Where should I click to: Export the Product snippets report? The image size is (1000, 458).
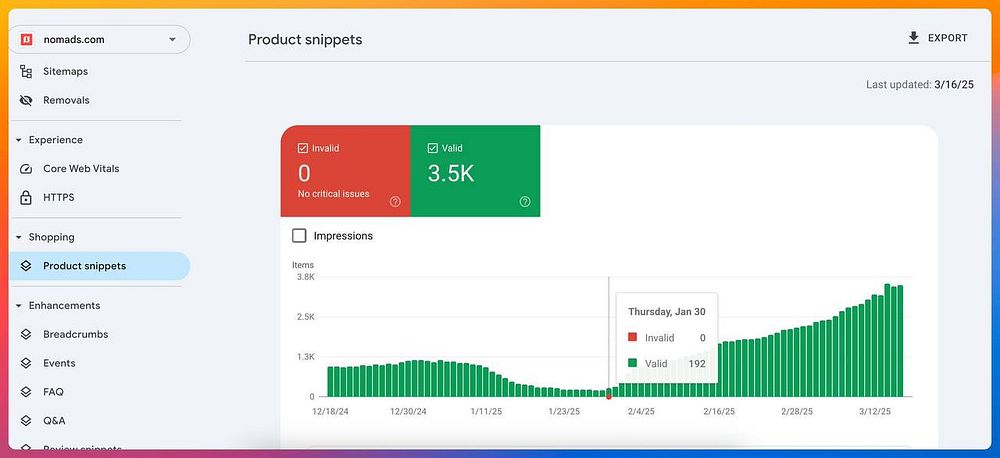(x=938, y=38)
